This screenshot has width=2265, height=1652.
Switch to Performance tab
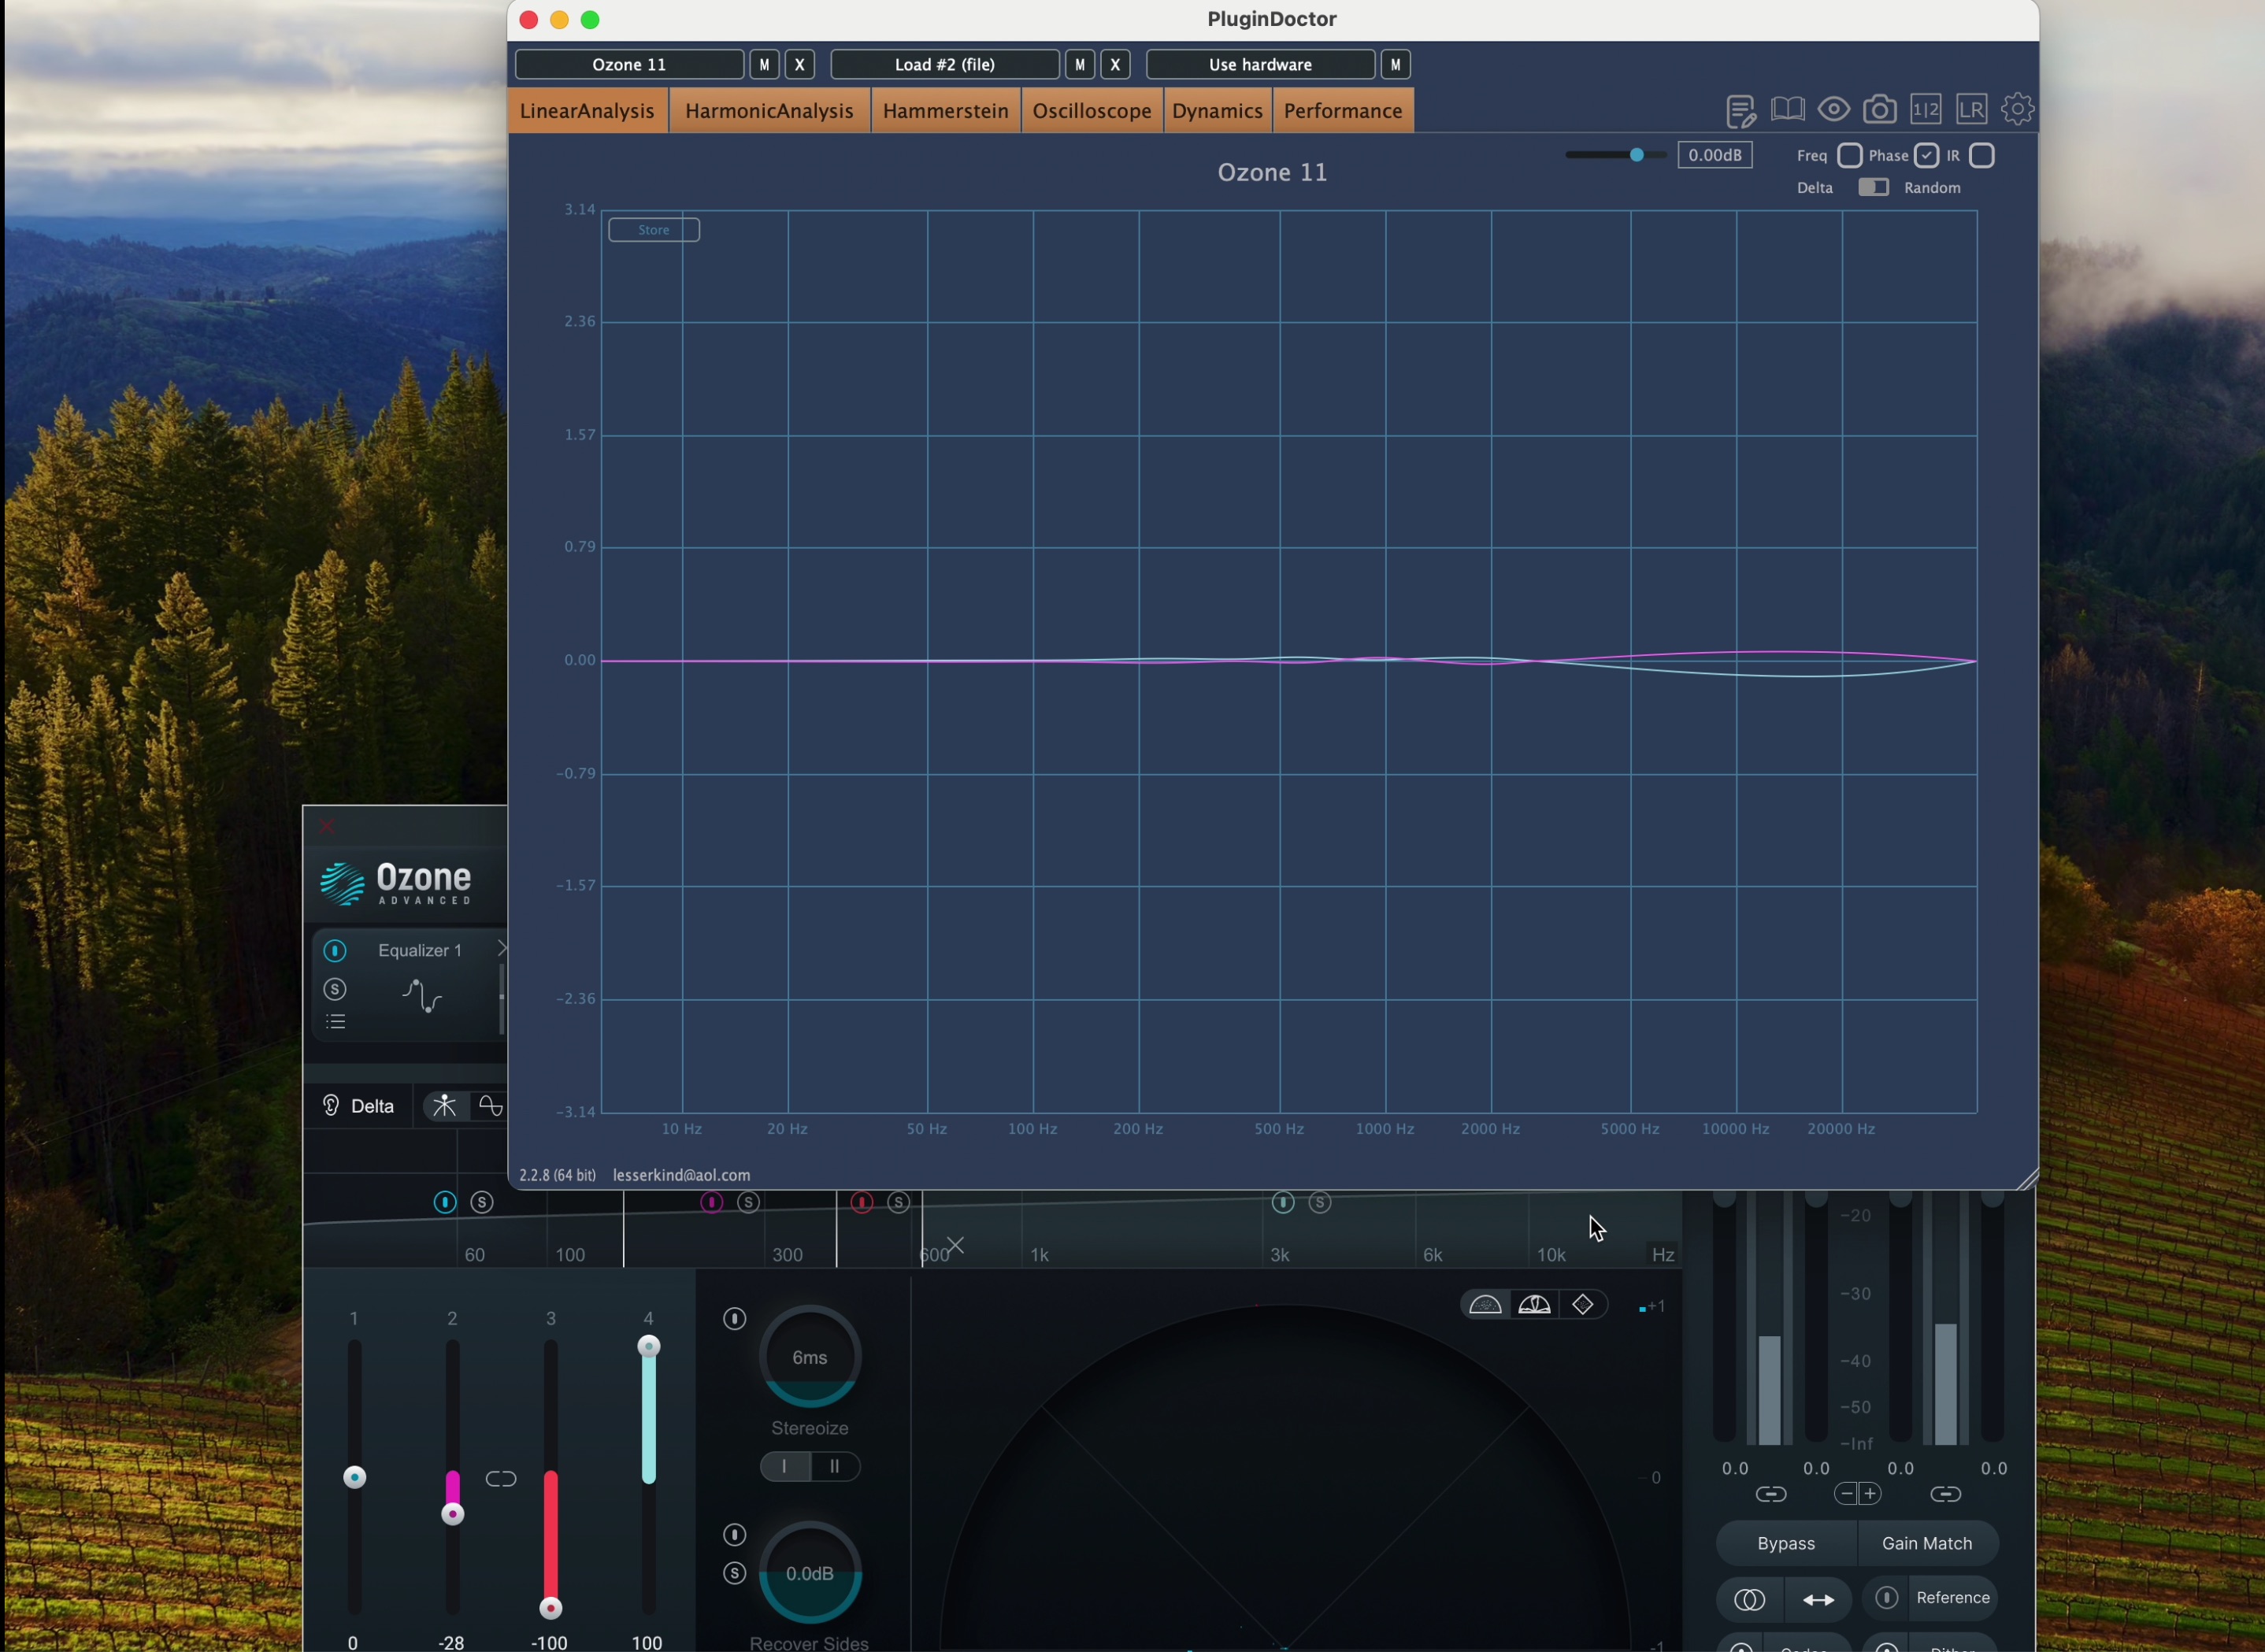(x=1343, y=111)
